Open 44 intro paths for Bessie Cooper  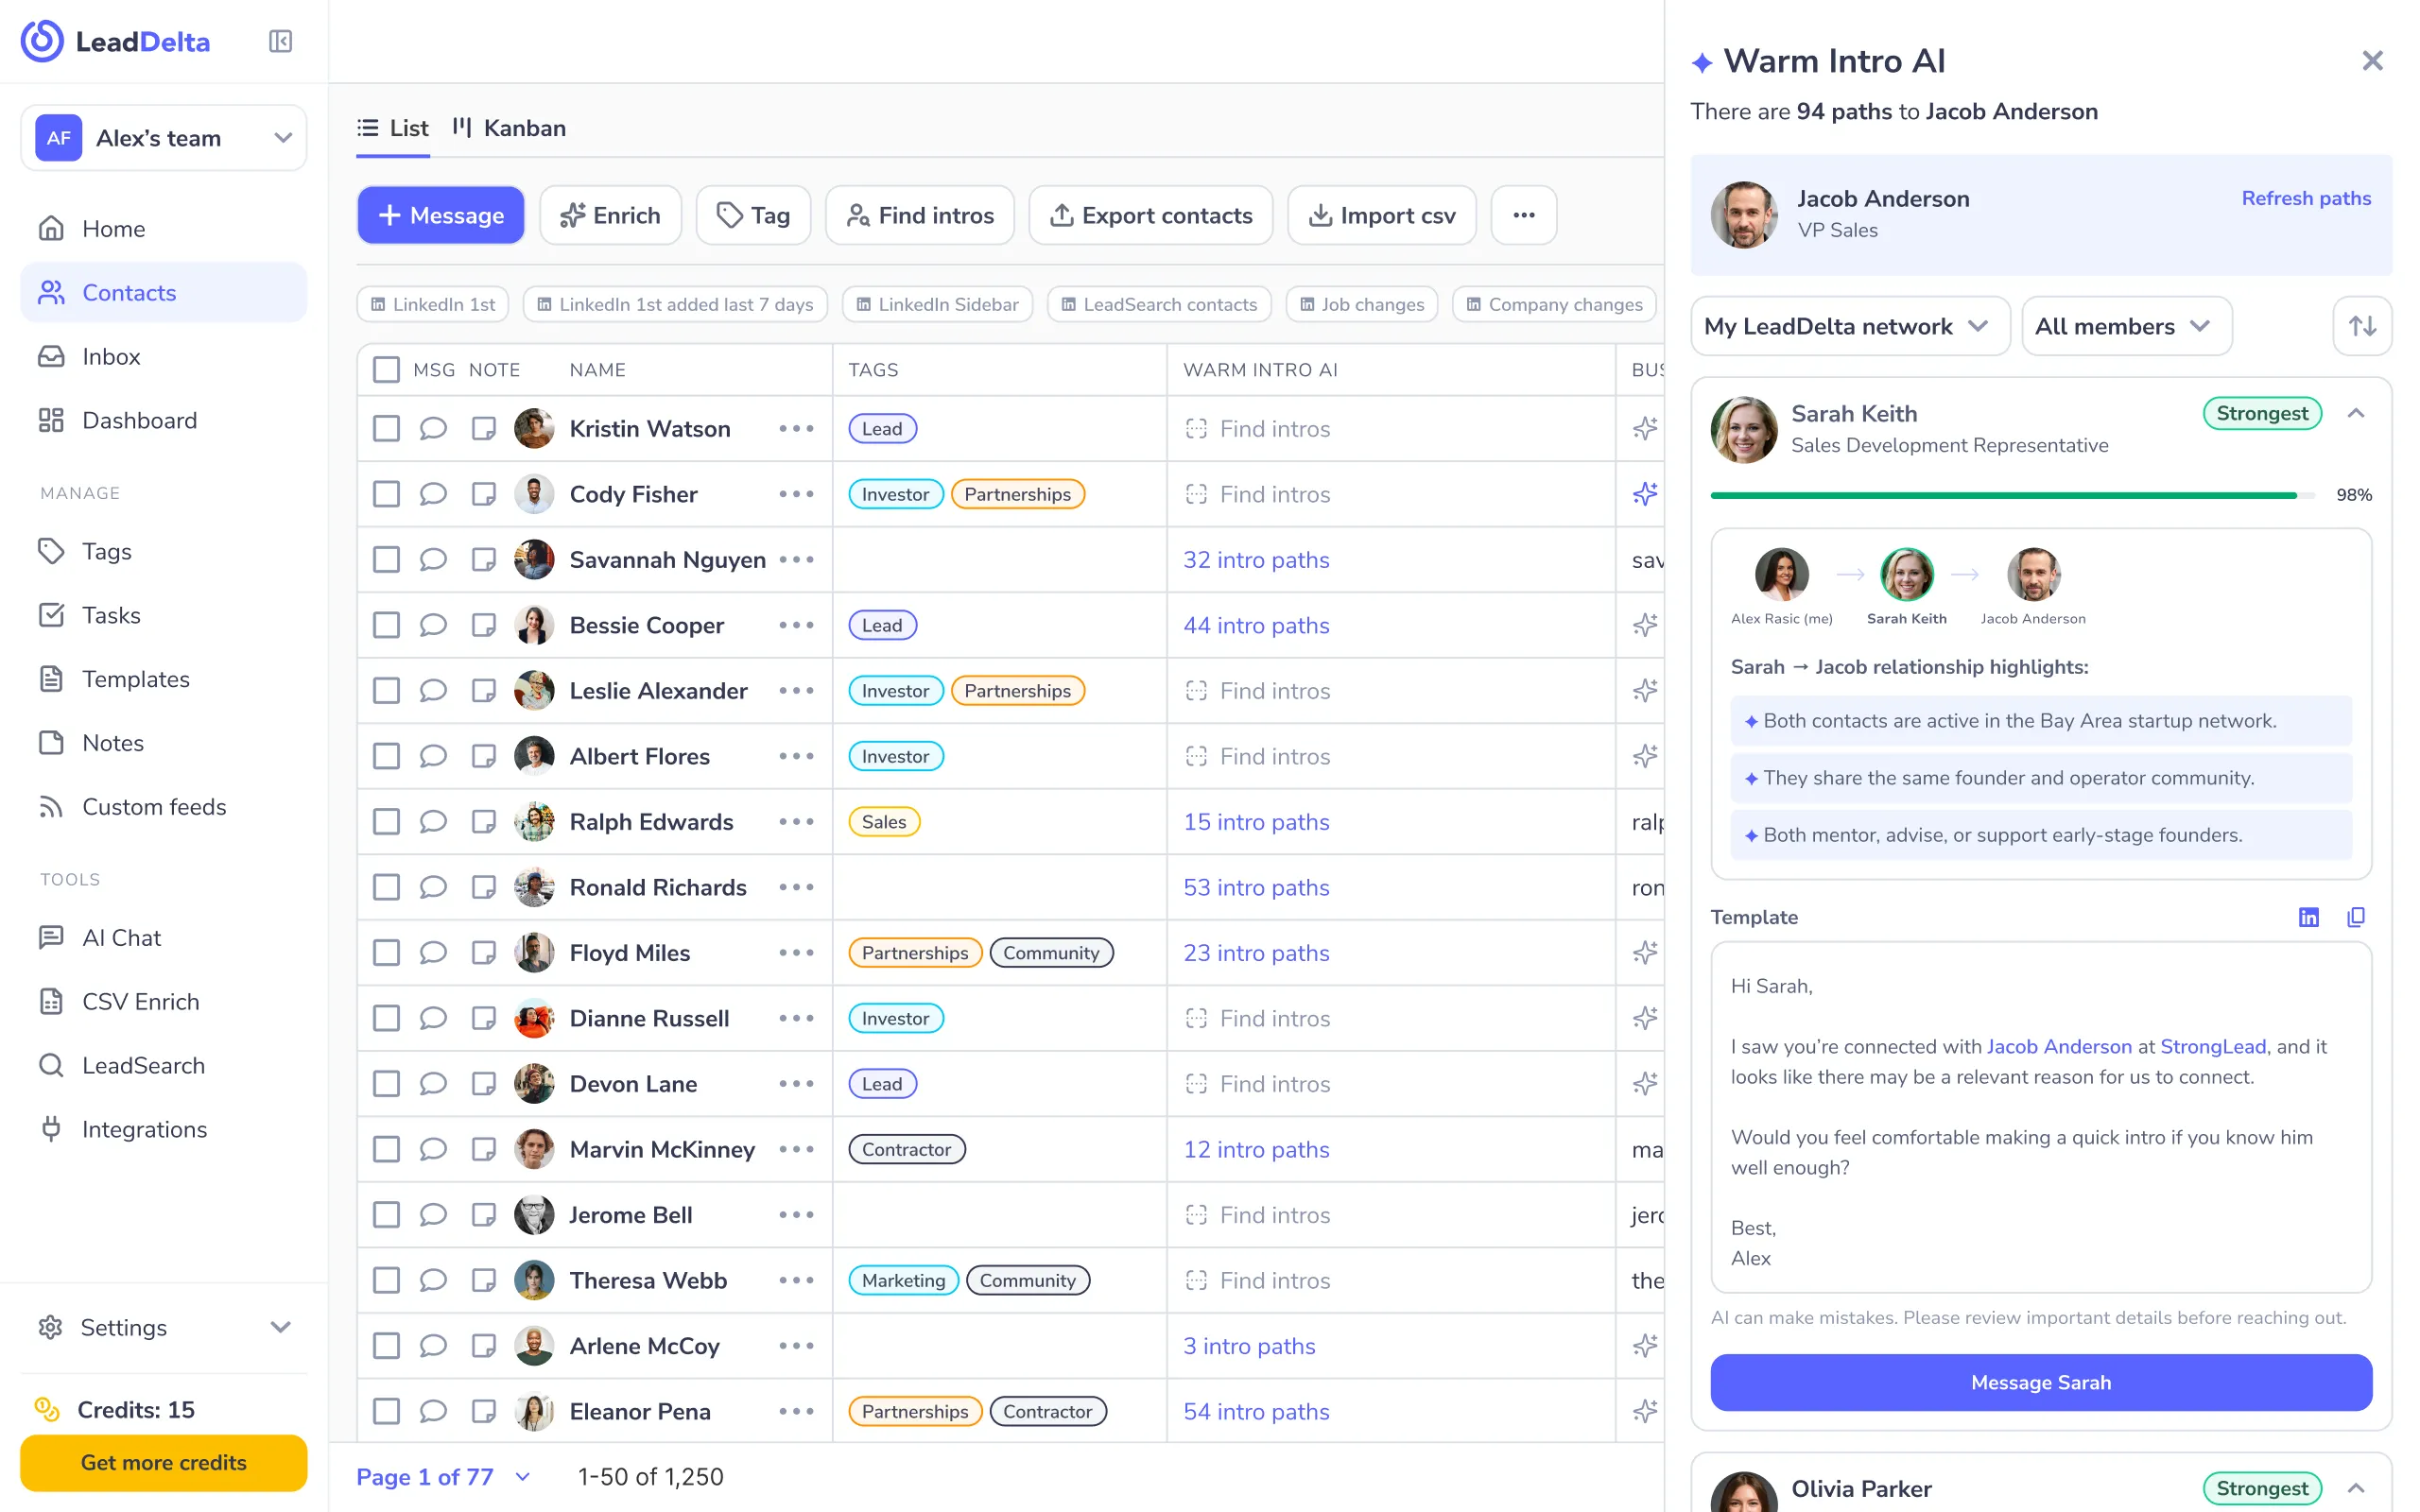click(1256, 625)
